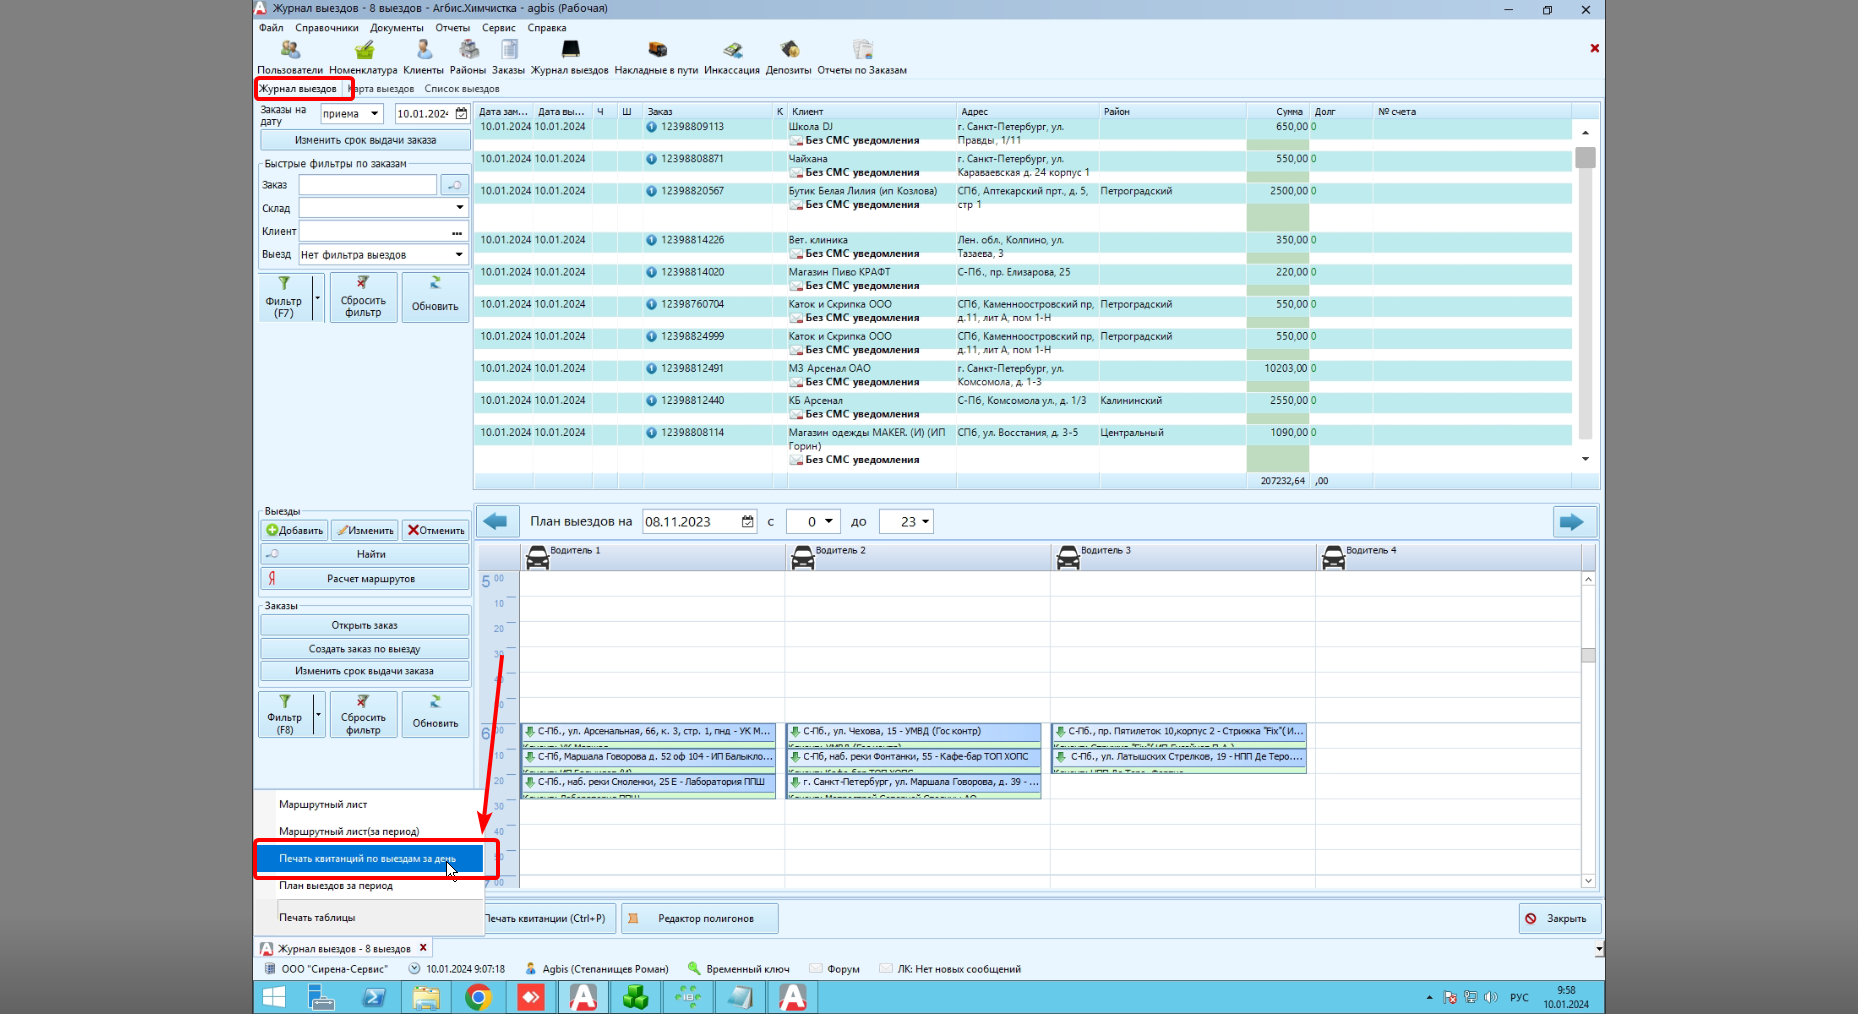This screenshot has width=1858, height=1014.
Task: Open the Сервис menu
Action: pyautogui.click(x=497, y=28)
